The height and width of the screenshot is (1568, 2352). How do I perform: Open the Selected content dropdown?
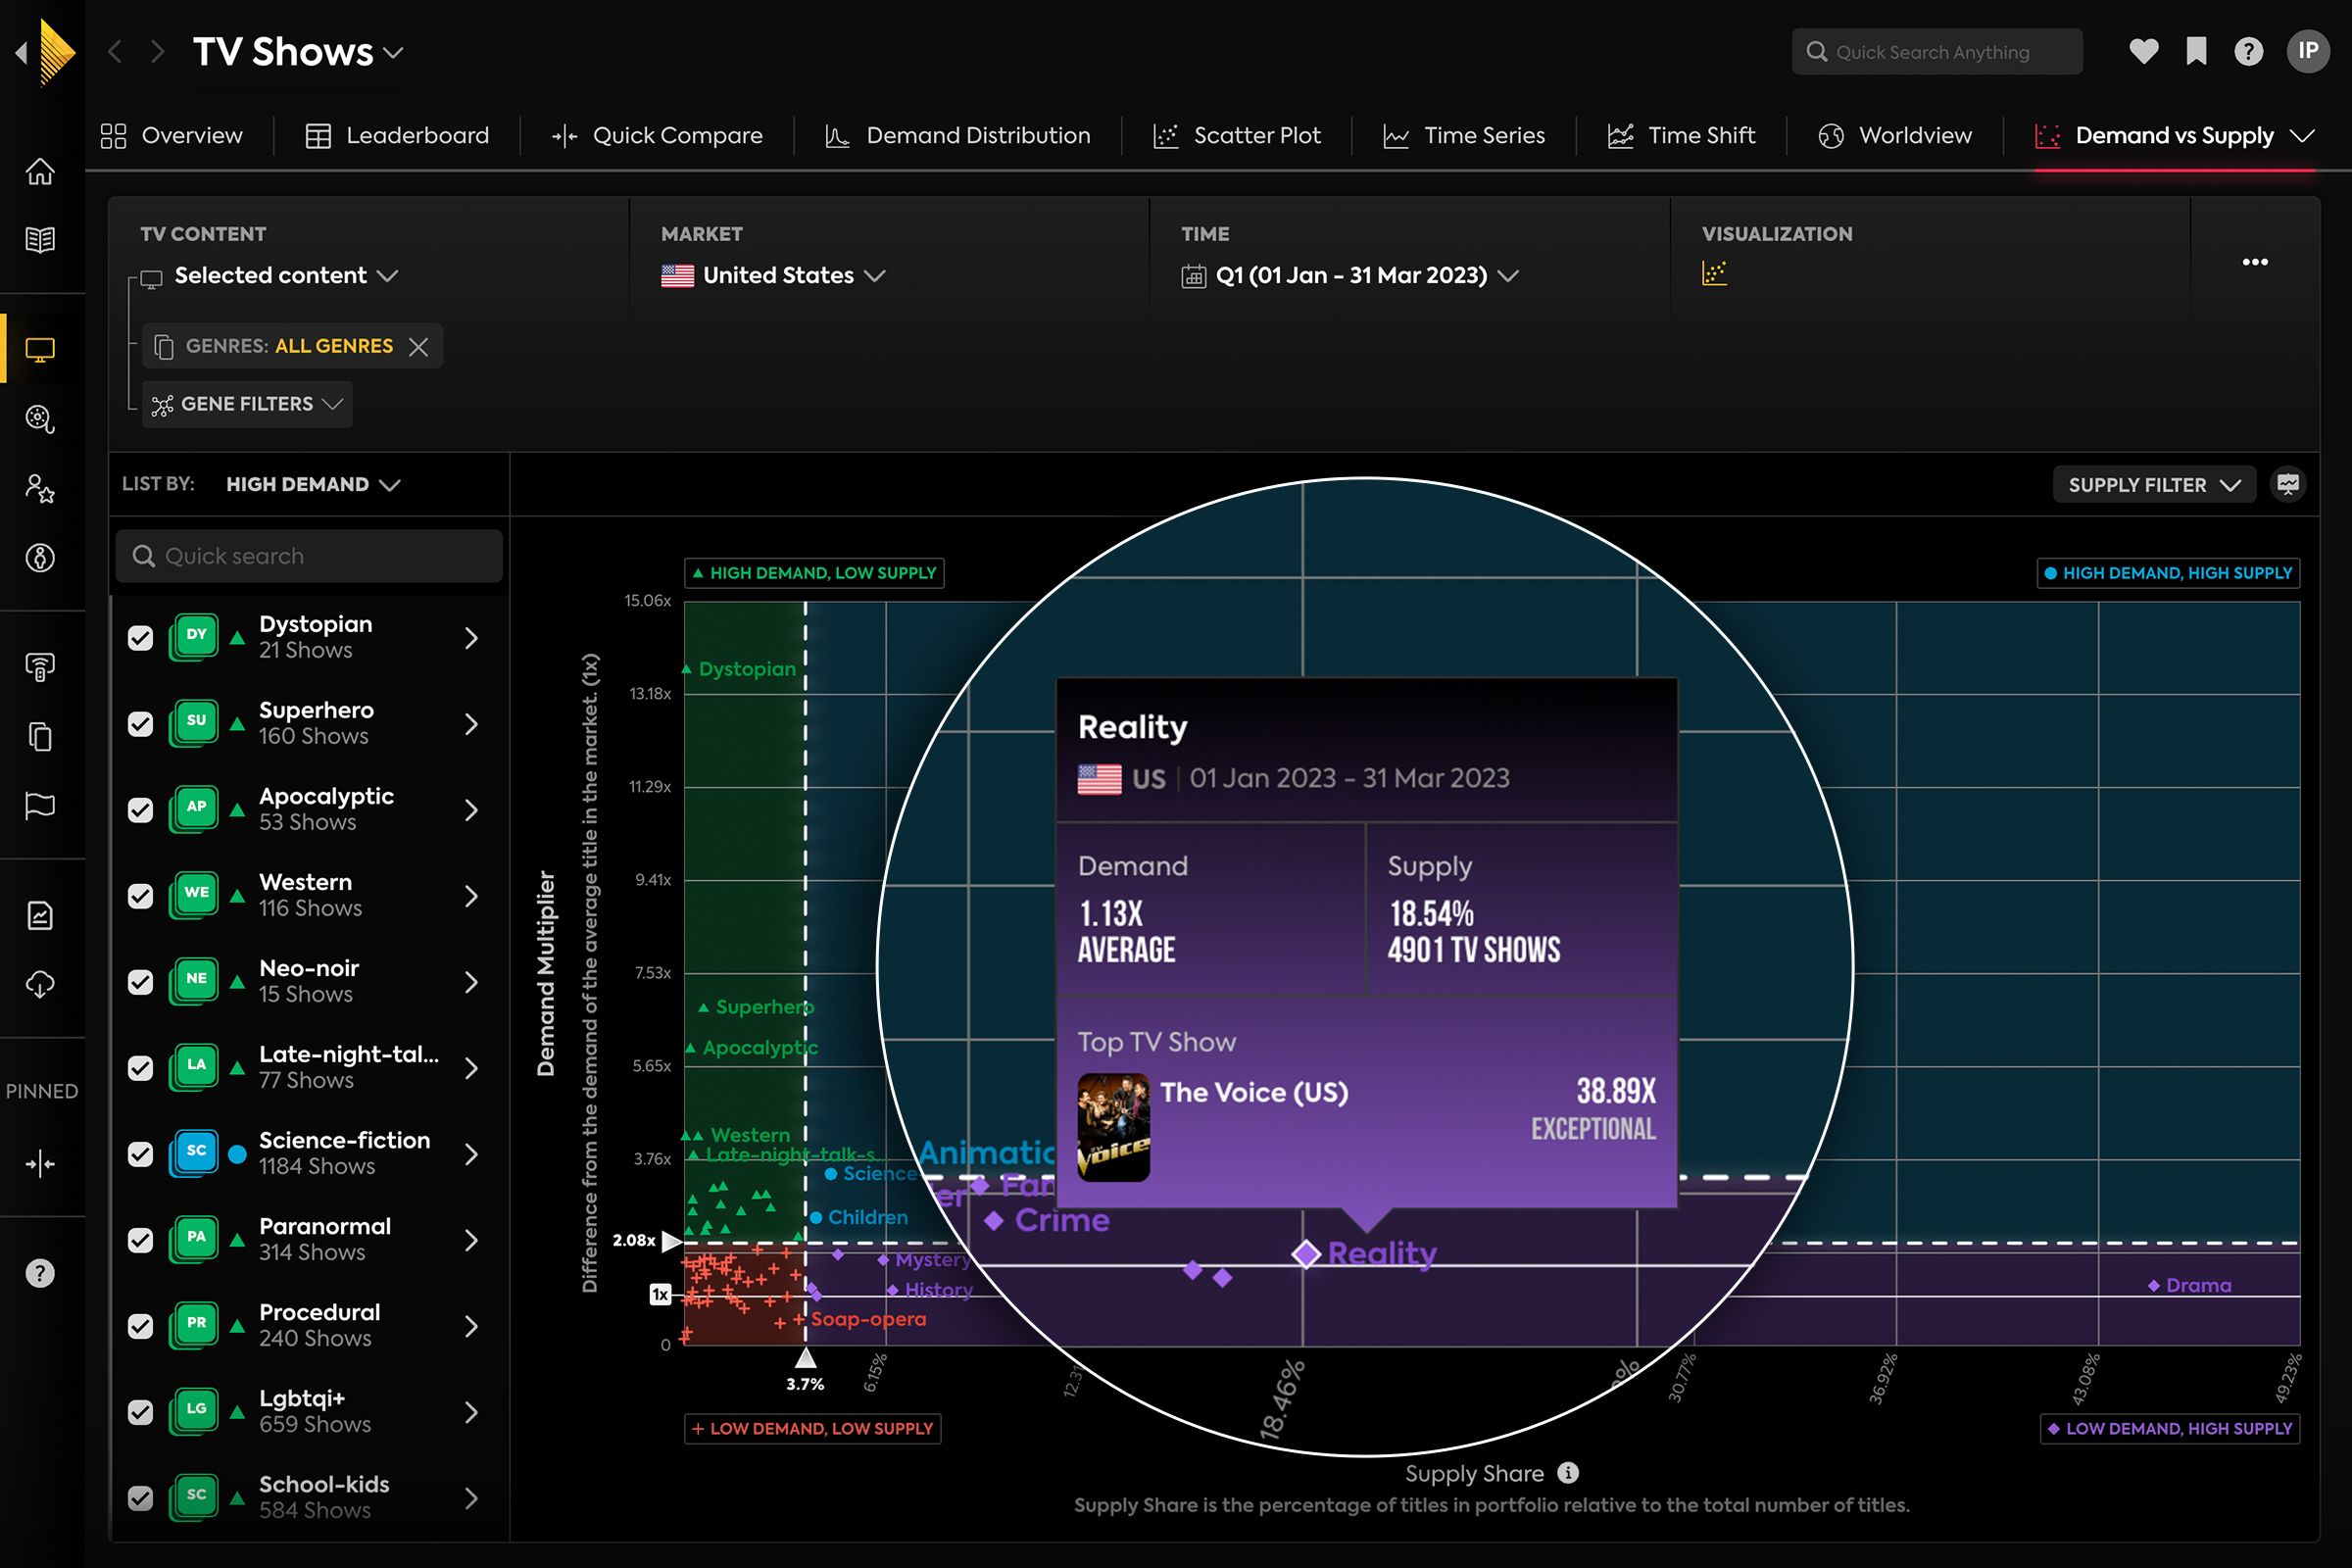pyautogui.click(x=286, y=275)
